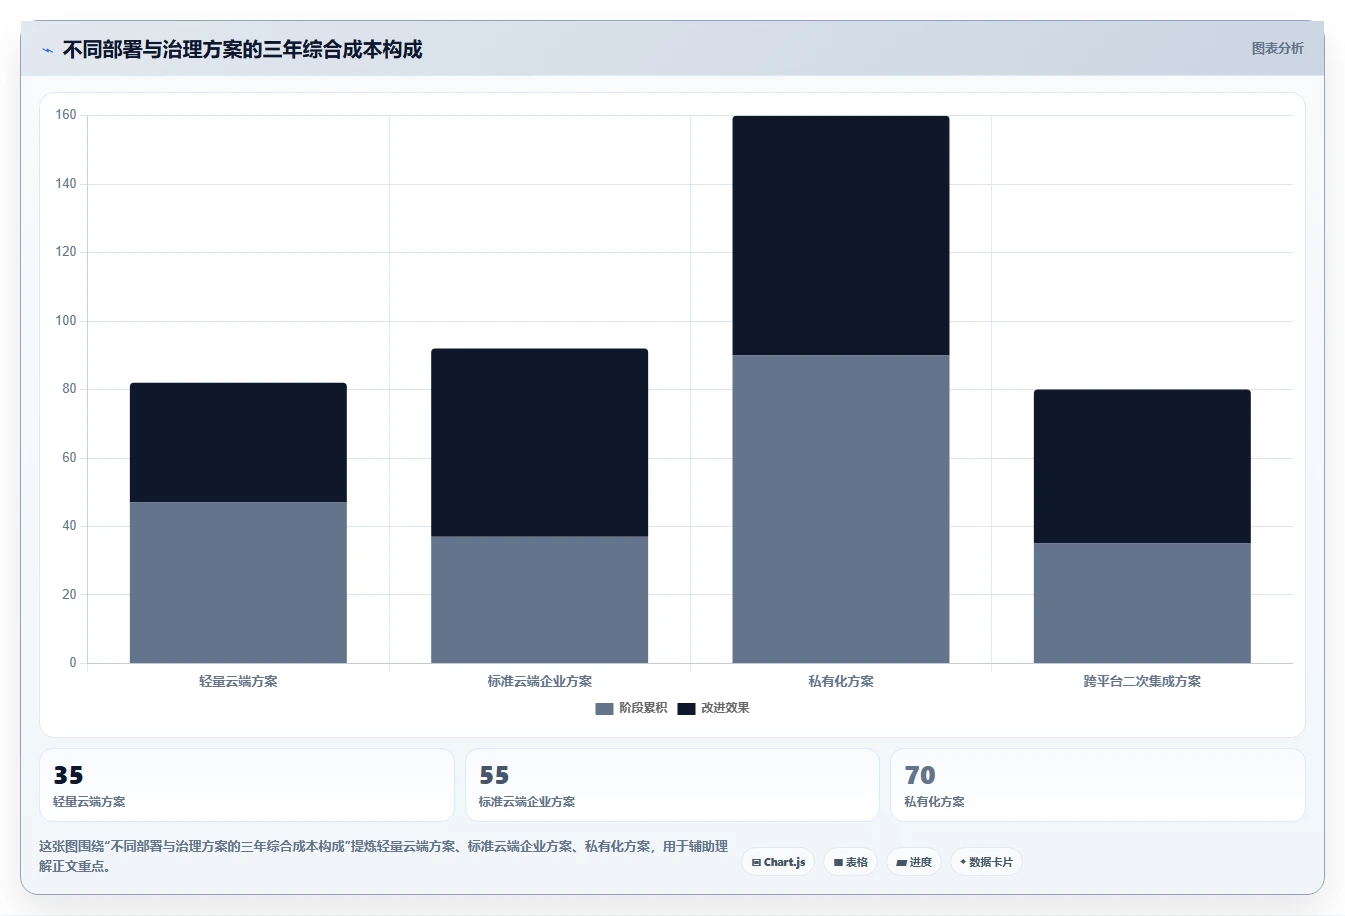Click the 私有化方案 x-axis label
The width and height of the screenshot is (1345, 916).
(841, 681)
